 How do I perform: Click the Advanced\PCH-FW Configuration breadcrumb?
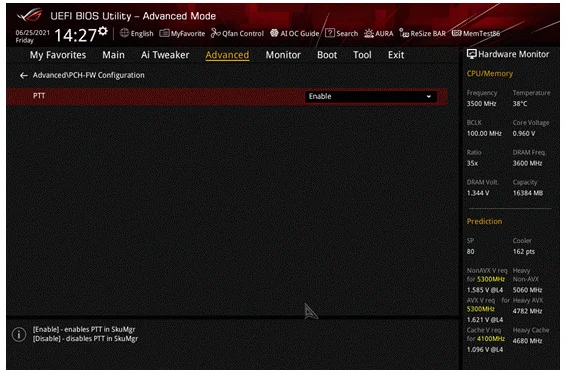tap(88, 75)
